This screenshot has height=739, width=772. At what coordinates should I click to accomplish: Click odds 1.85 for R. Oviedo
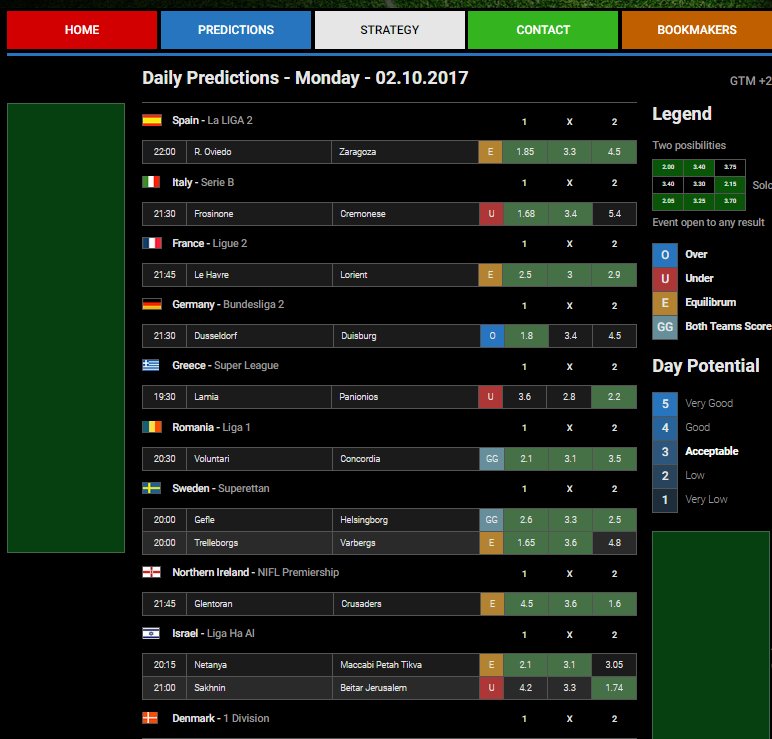coord(525,152)
